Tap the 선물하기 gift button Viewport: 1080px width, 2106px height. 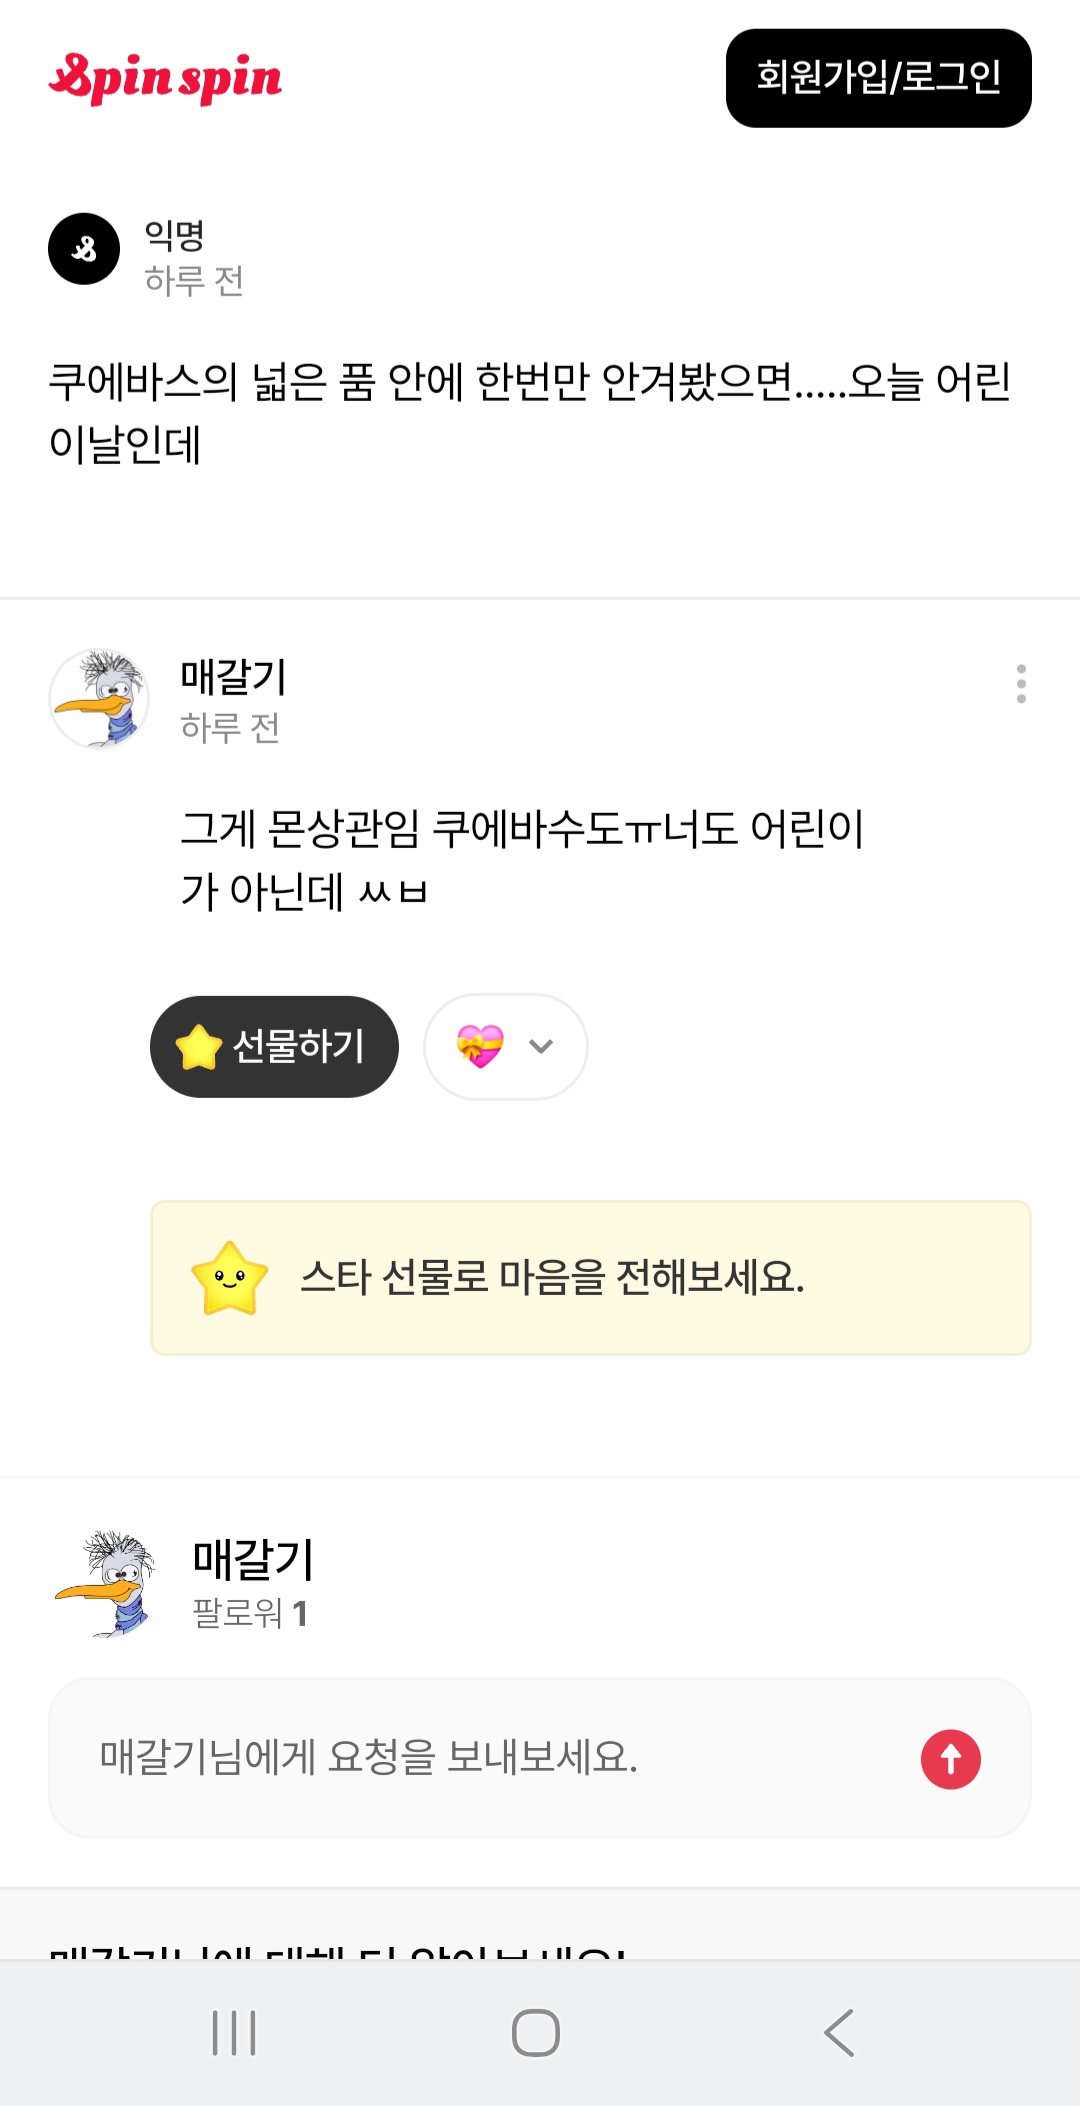click(274, 1046)
